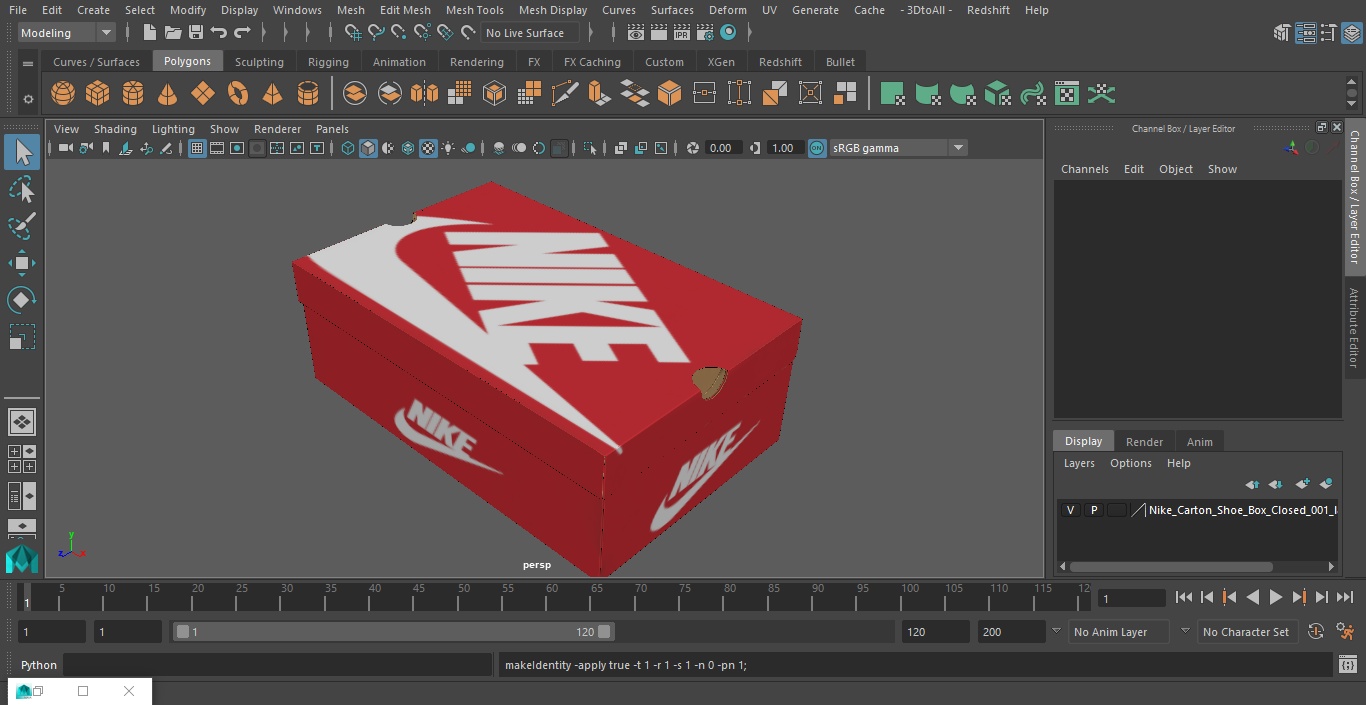Click the Save Scene disk icon
The height and width of the screenshot is (705, 1366).
click(x=196, y=33)
